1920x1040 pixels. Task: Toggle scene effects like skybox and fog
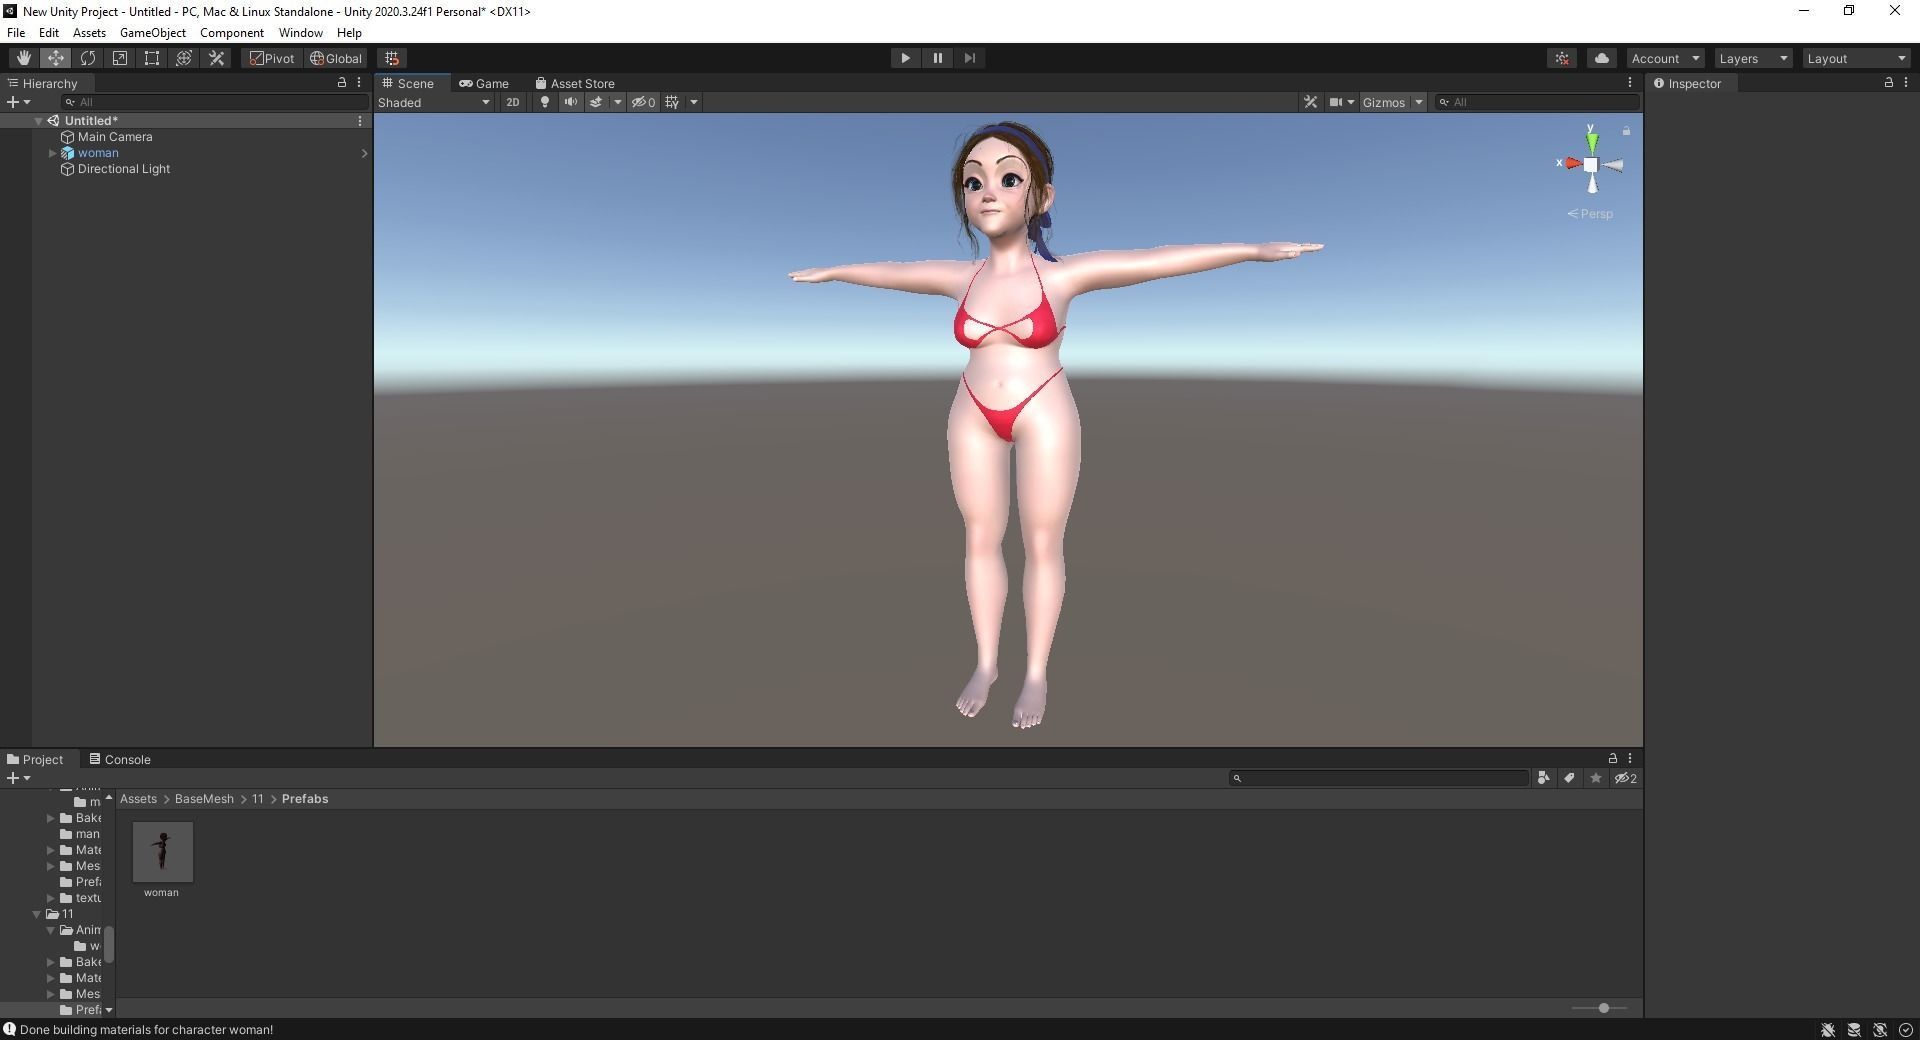pyautogui.click(x=596, y=102)
